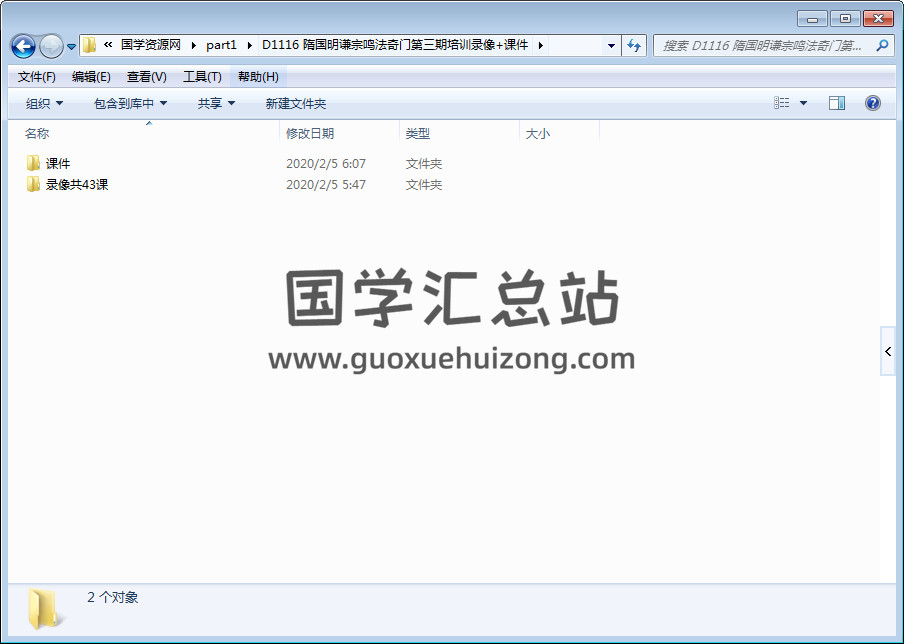This screenshot has height=644, width=904.
Task: Open the 编辑(E) menu
Action: pyautogui.click(x=91, y=77)
